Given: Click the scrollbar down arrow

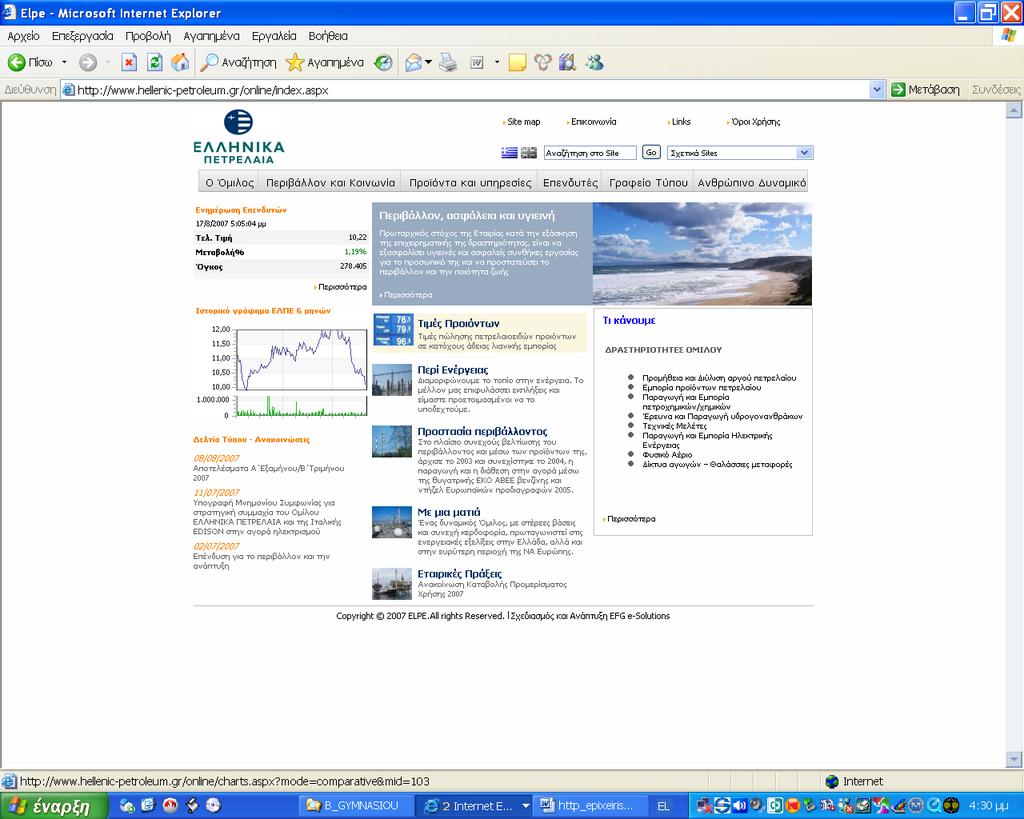Looking at the screenshot, I should [x=1014, y=760].
